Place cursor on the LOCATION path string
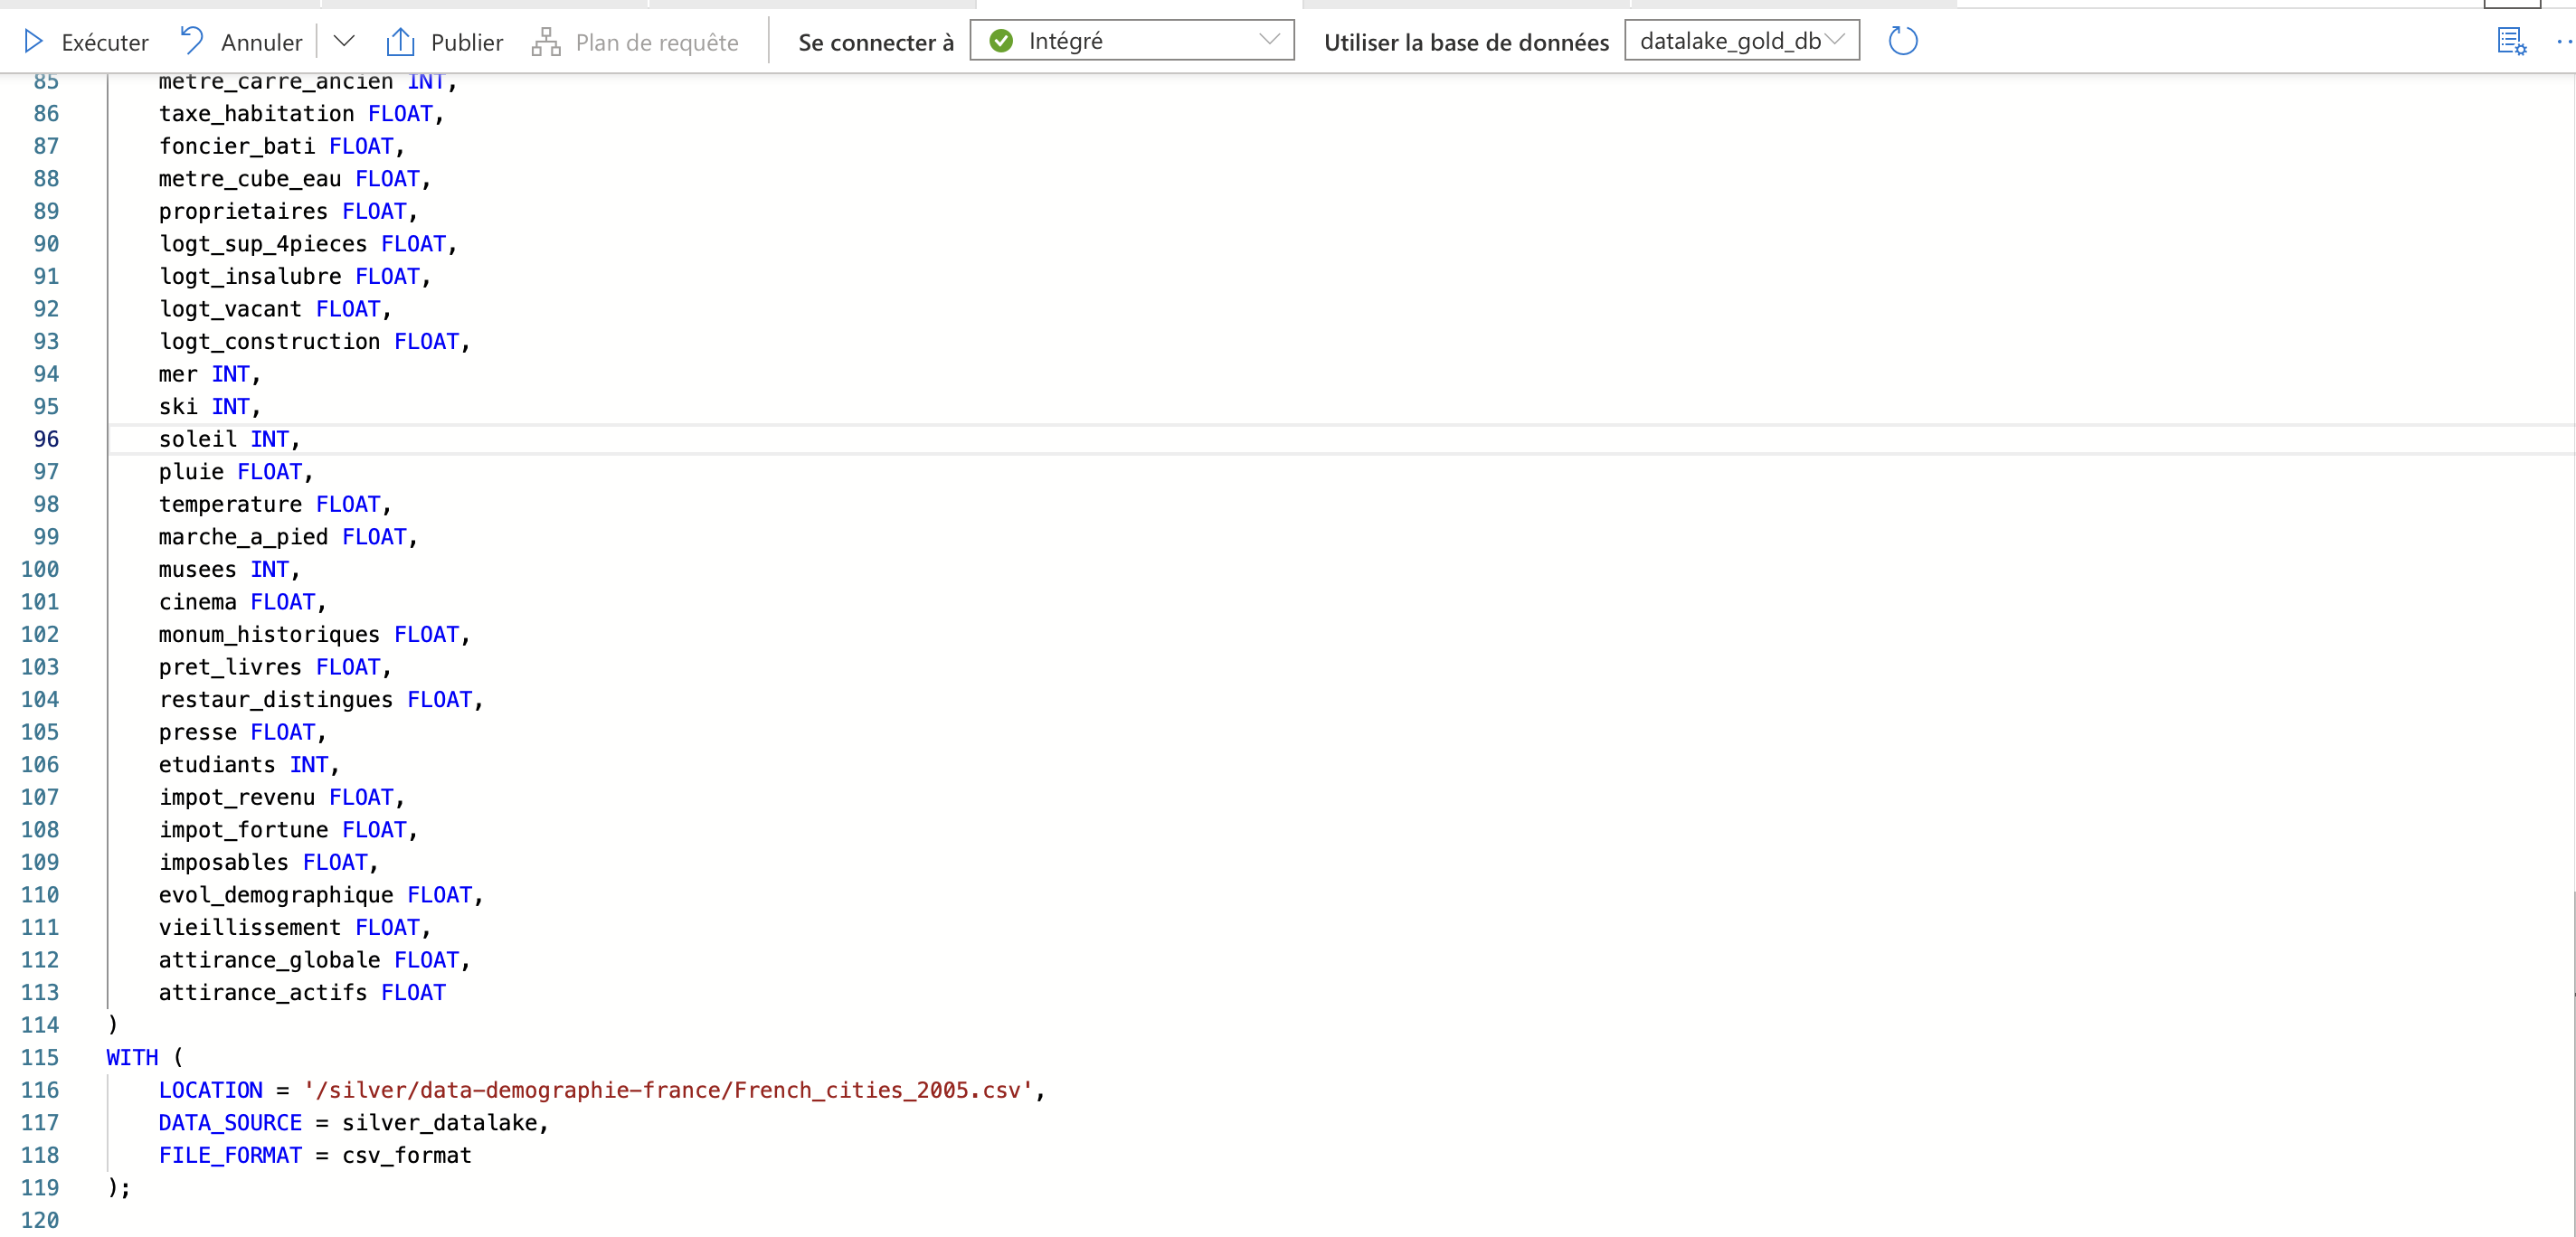2576x1237 pixels. click(x=668, y=1090)
